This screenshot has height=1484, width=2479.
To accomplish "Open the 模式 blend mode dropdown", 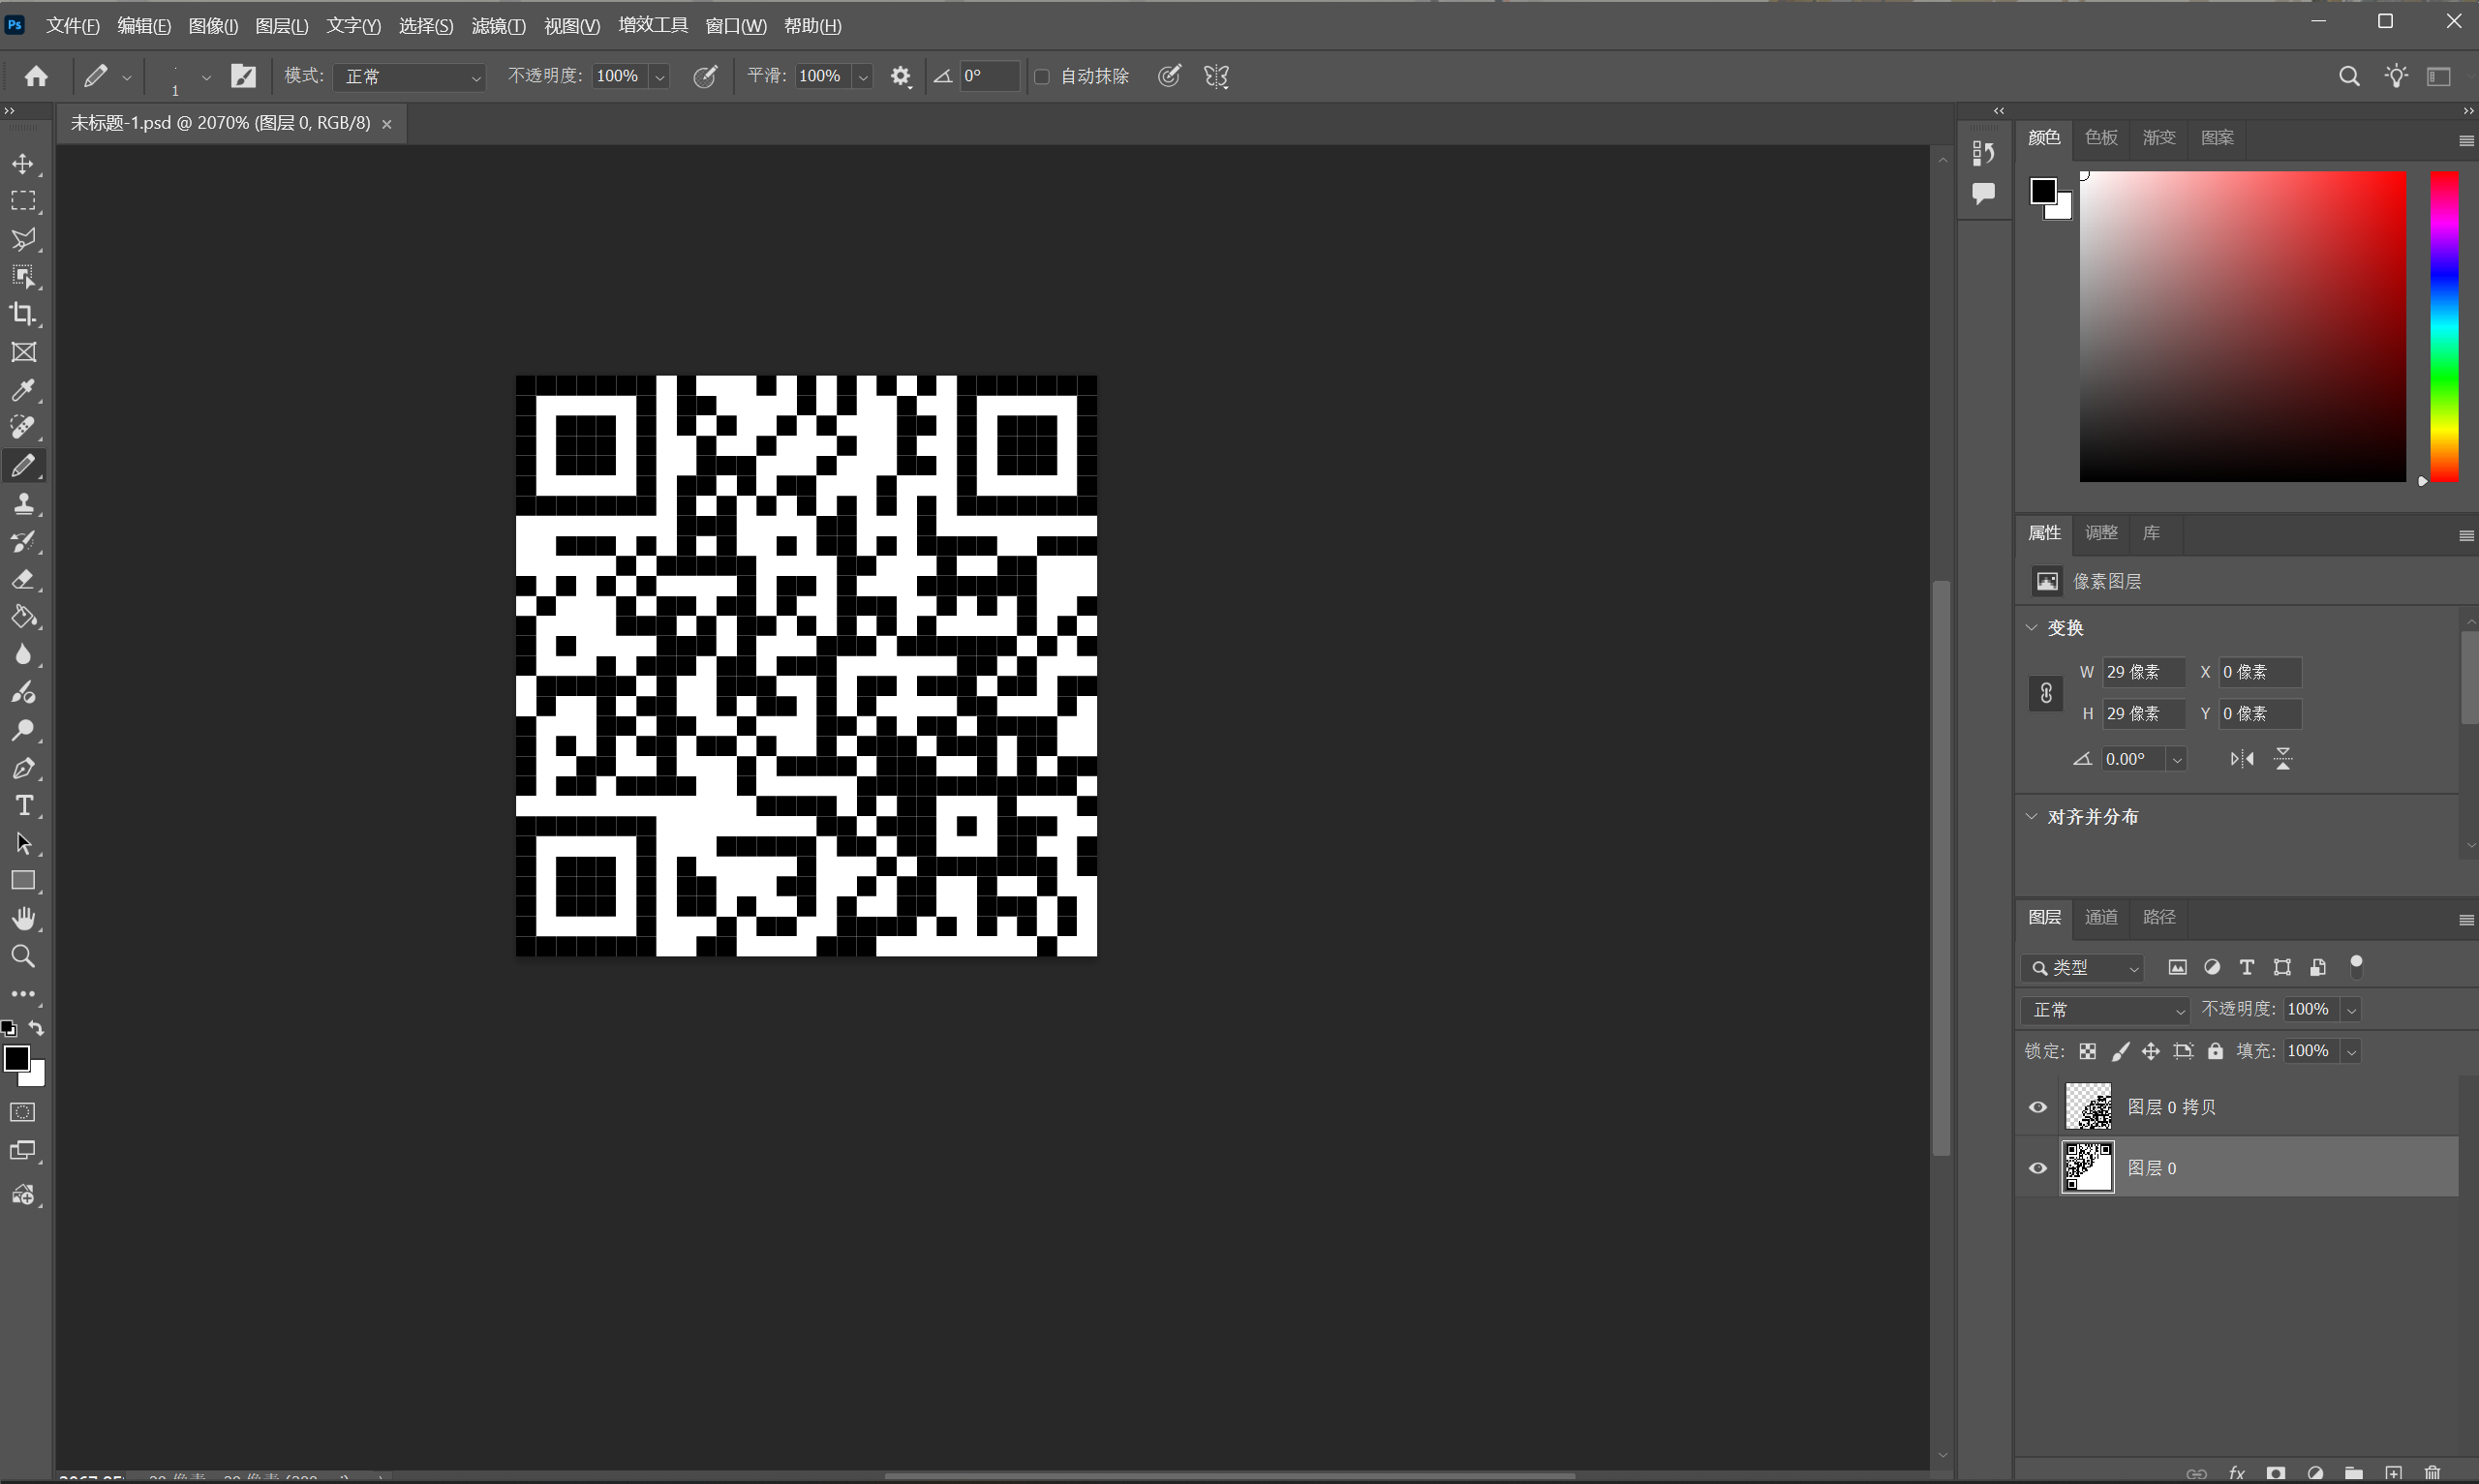I will coord(410,76).
